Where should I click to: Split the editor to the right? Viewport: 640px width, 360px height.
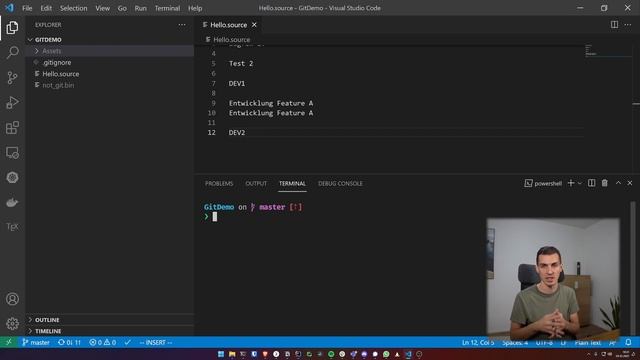[614, 24]
